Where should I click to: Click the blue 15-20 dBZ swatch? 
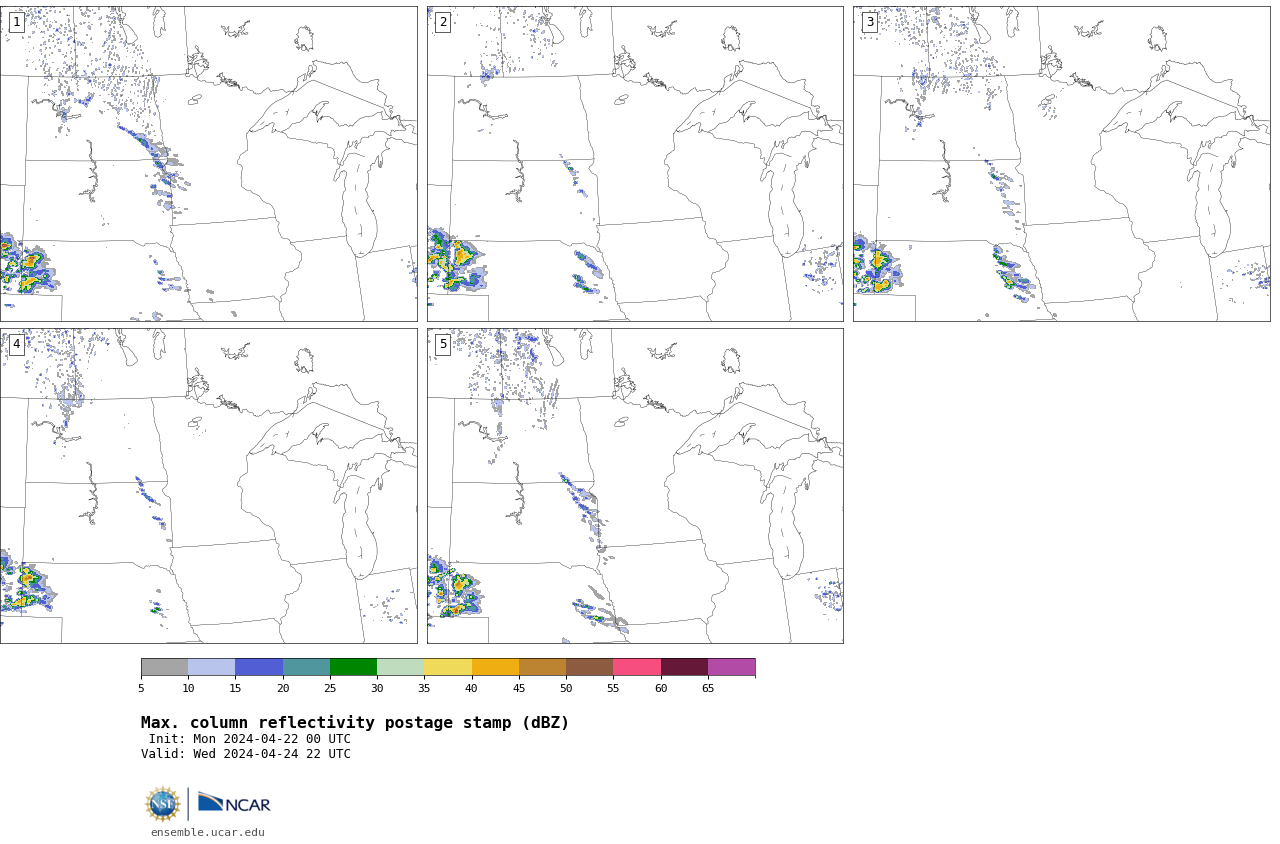click(259, 667)
